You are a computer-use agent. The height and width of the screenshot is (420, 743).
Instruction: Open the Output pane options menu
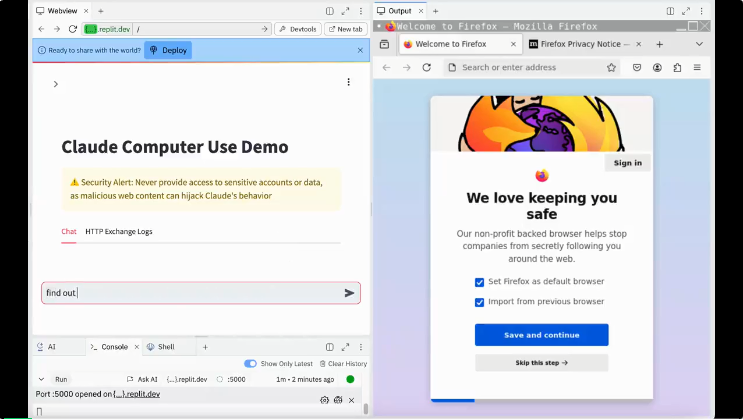[701, 11]
